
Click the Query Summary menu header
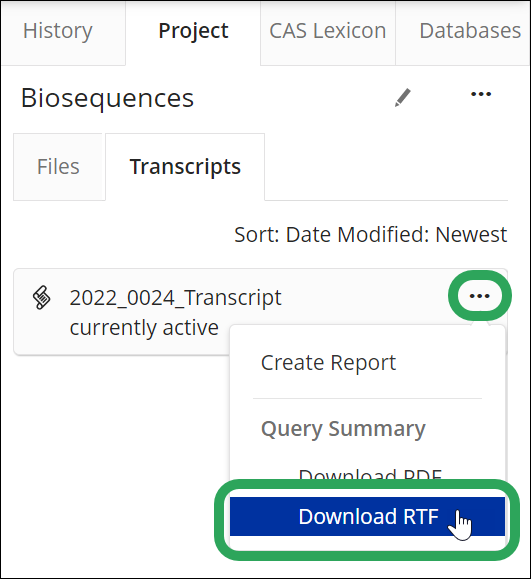pyautogui.click(x=343, y=429)
